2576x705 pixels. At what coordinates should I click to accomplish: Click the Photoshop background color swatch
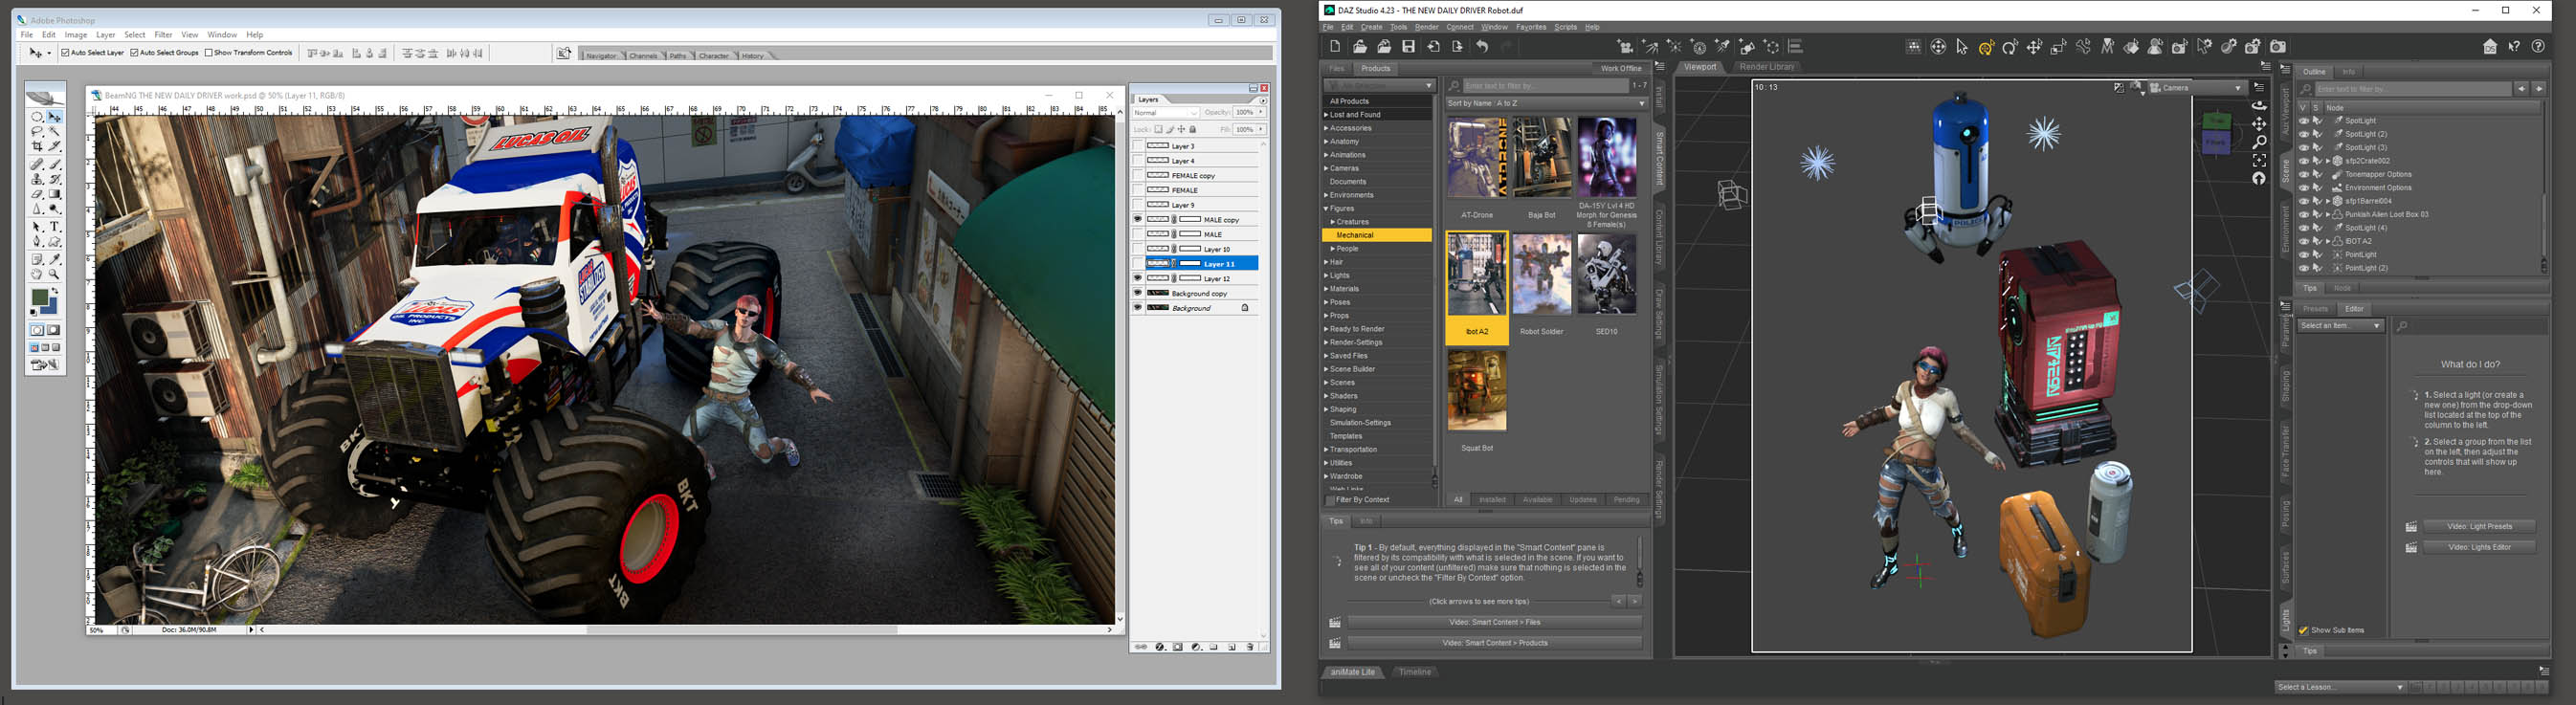(x=51, y=309)
